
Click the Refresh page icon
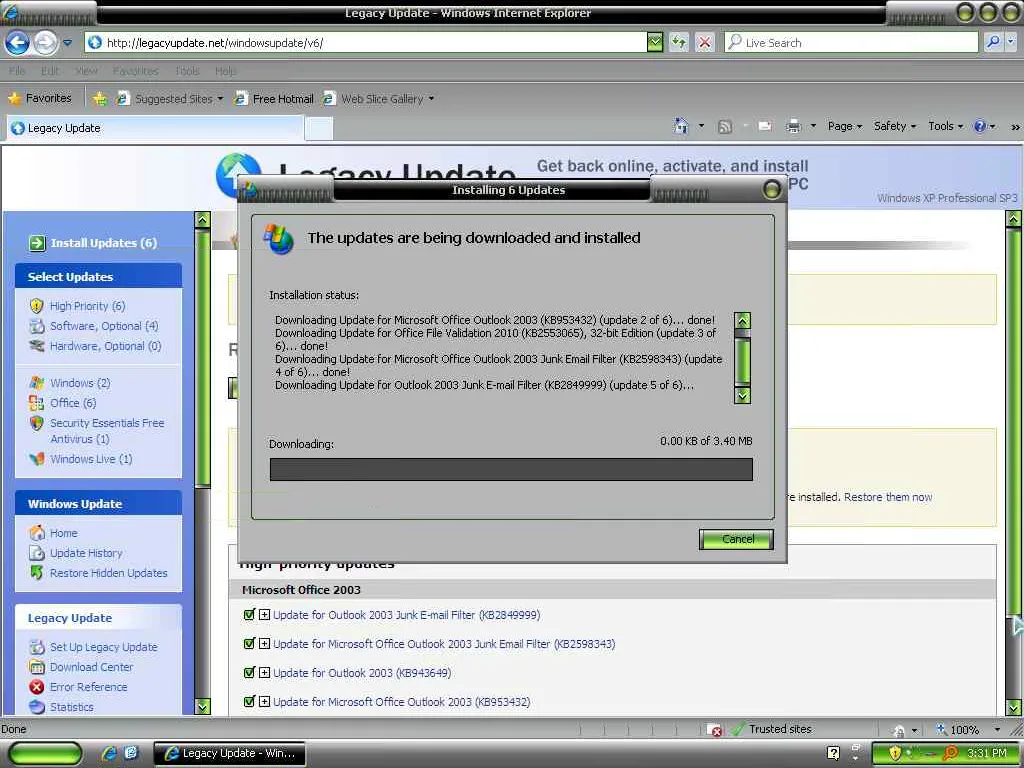(x=679, y=42)
